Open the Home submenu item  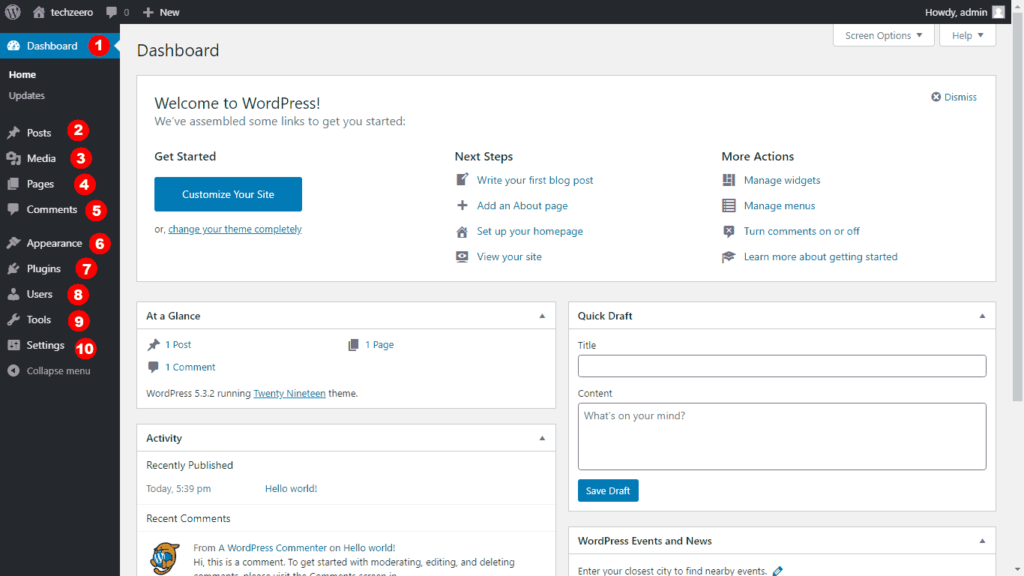coord(22,74)
